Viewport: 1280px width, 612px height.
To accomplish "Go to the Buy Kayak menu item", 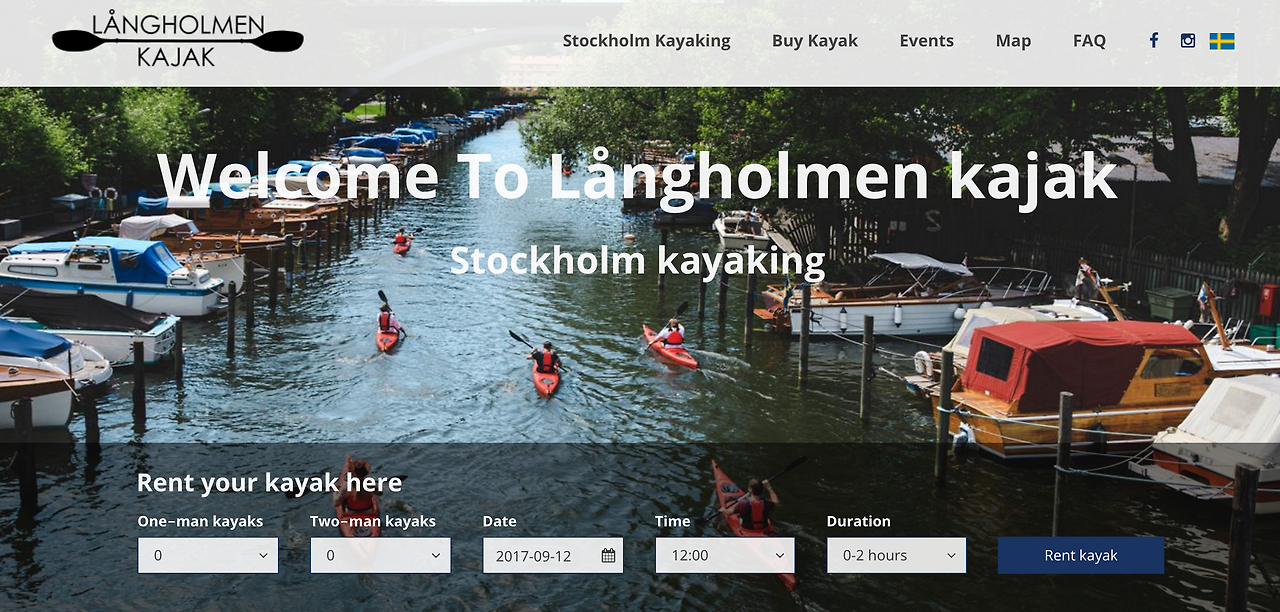I will click(815, 41).
